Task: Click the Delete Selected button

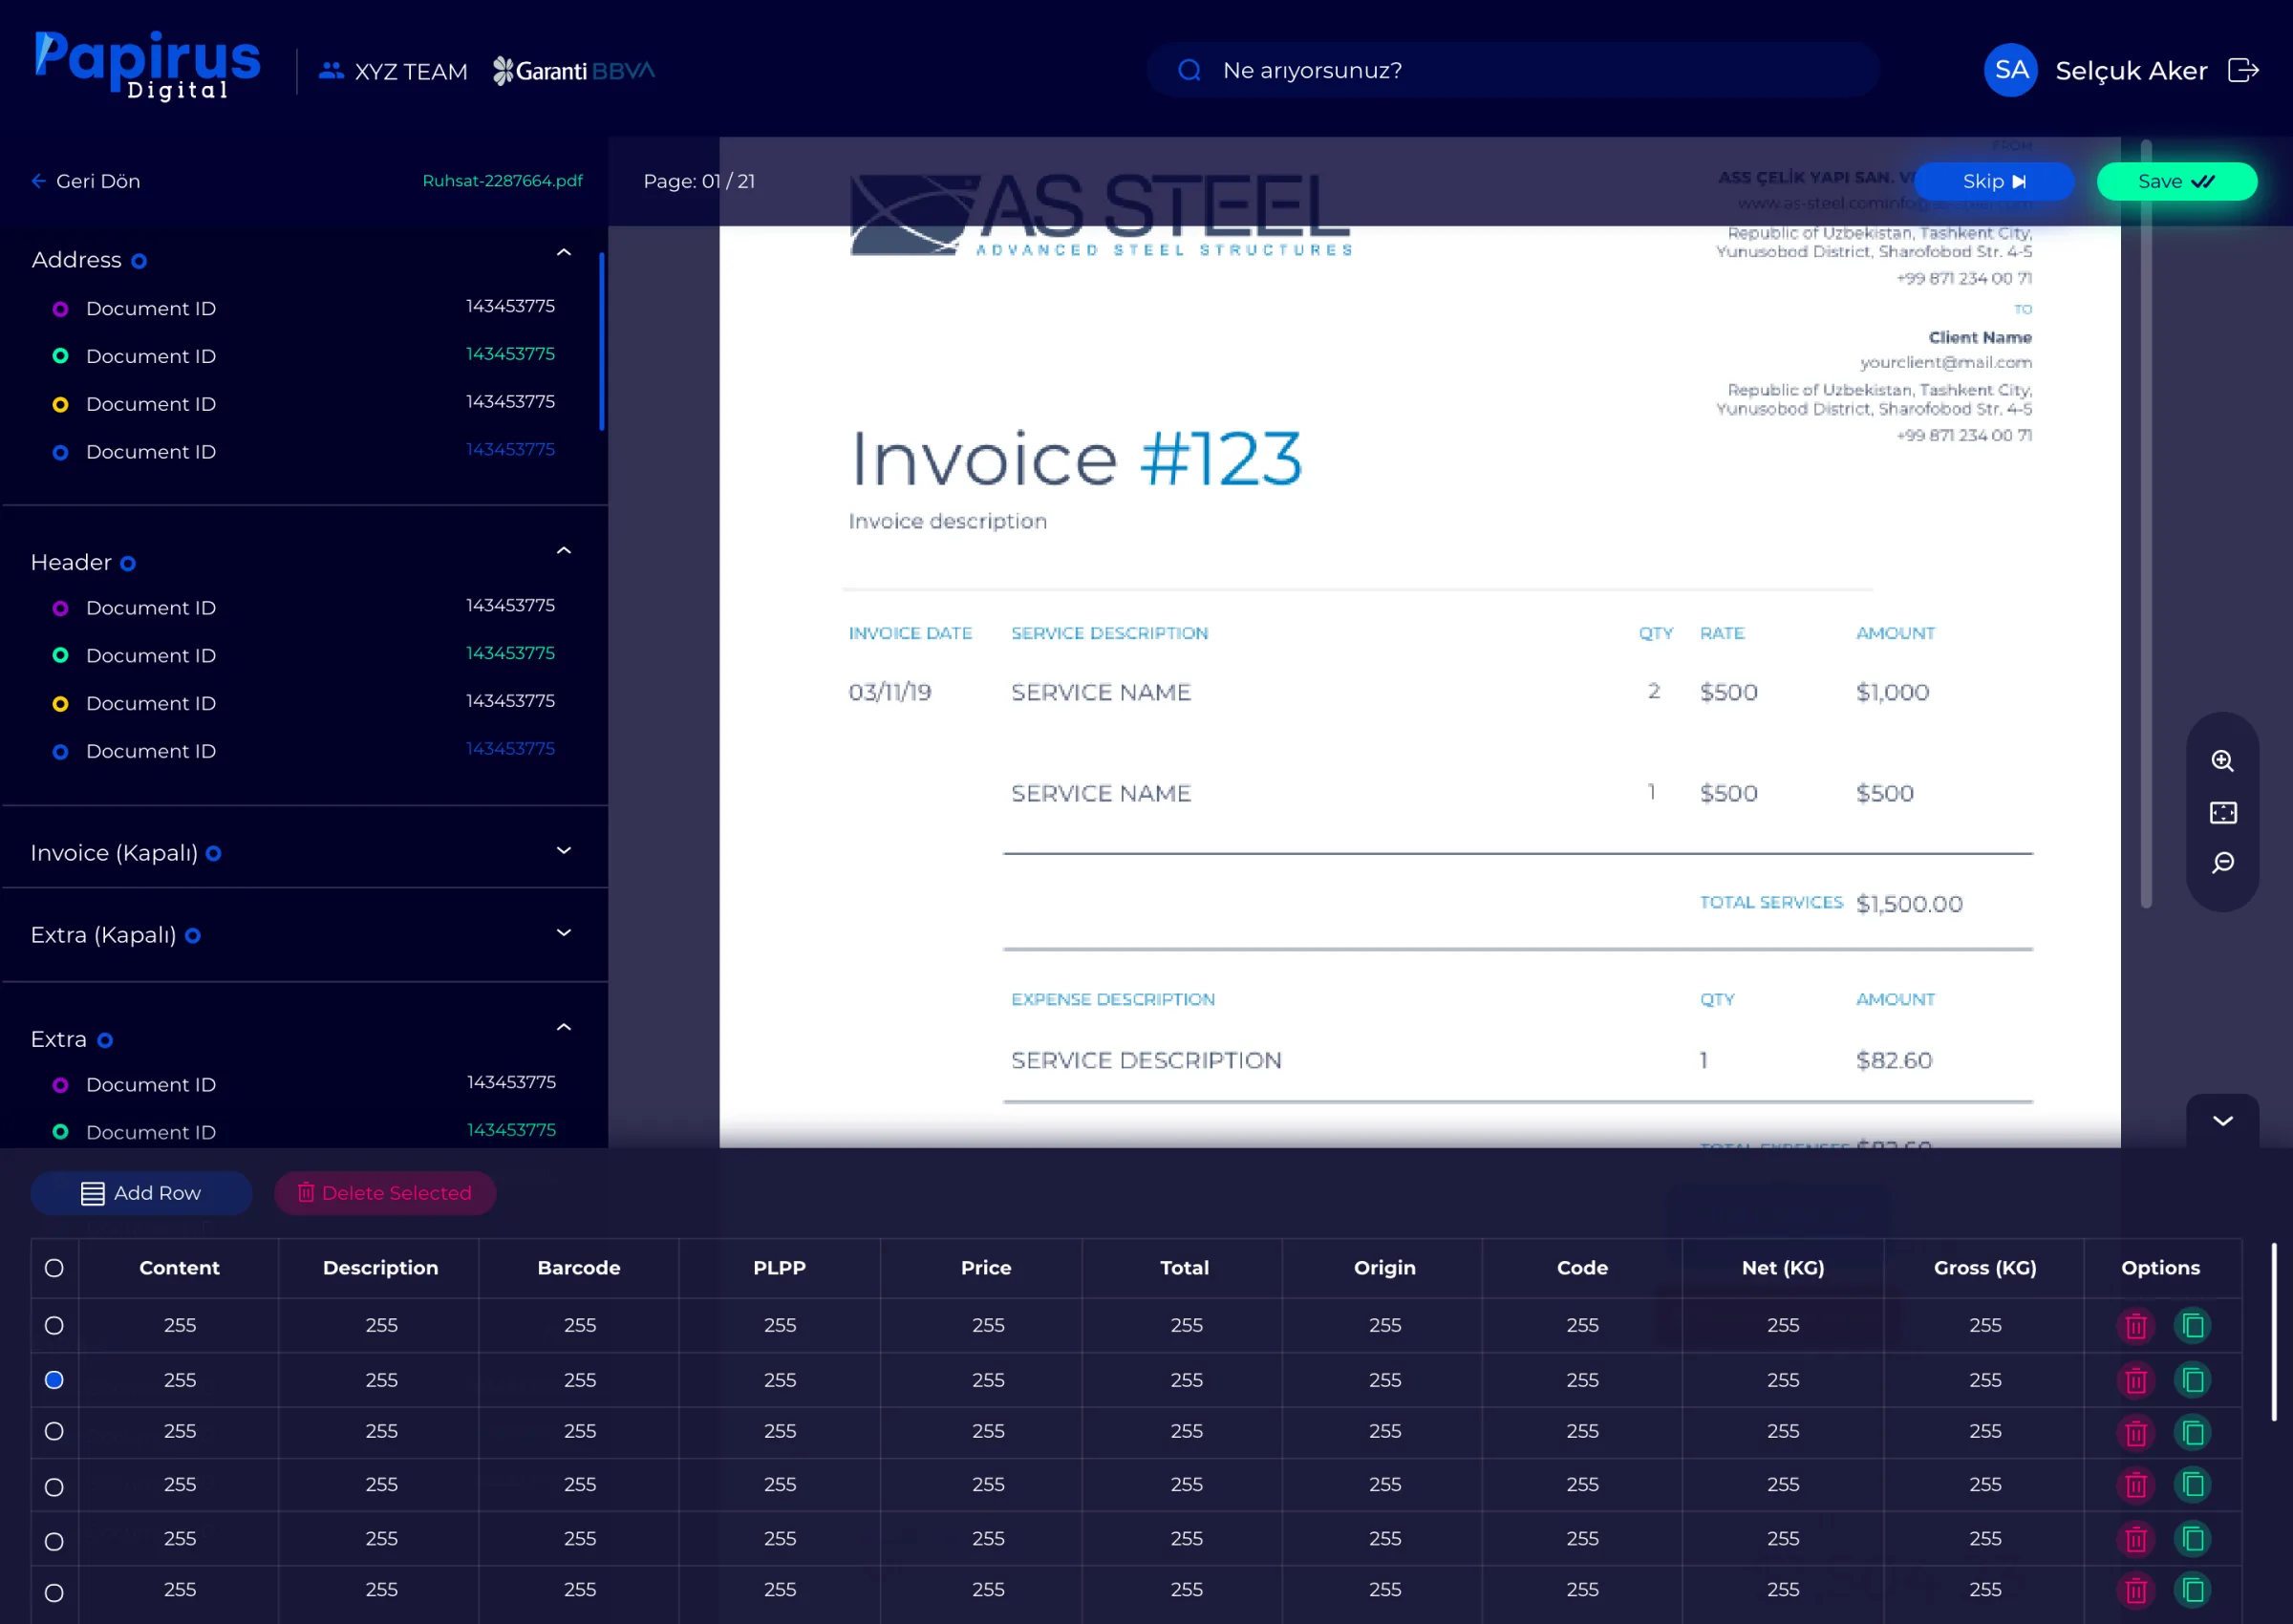Action: [385, 1193]
